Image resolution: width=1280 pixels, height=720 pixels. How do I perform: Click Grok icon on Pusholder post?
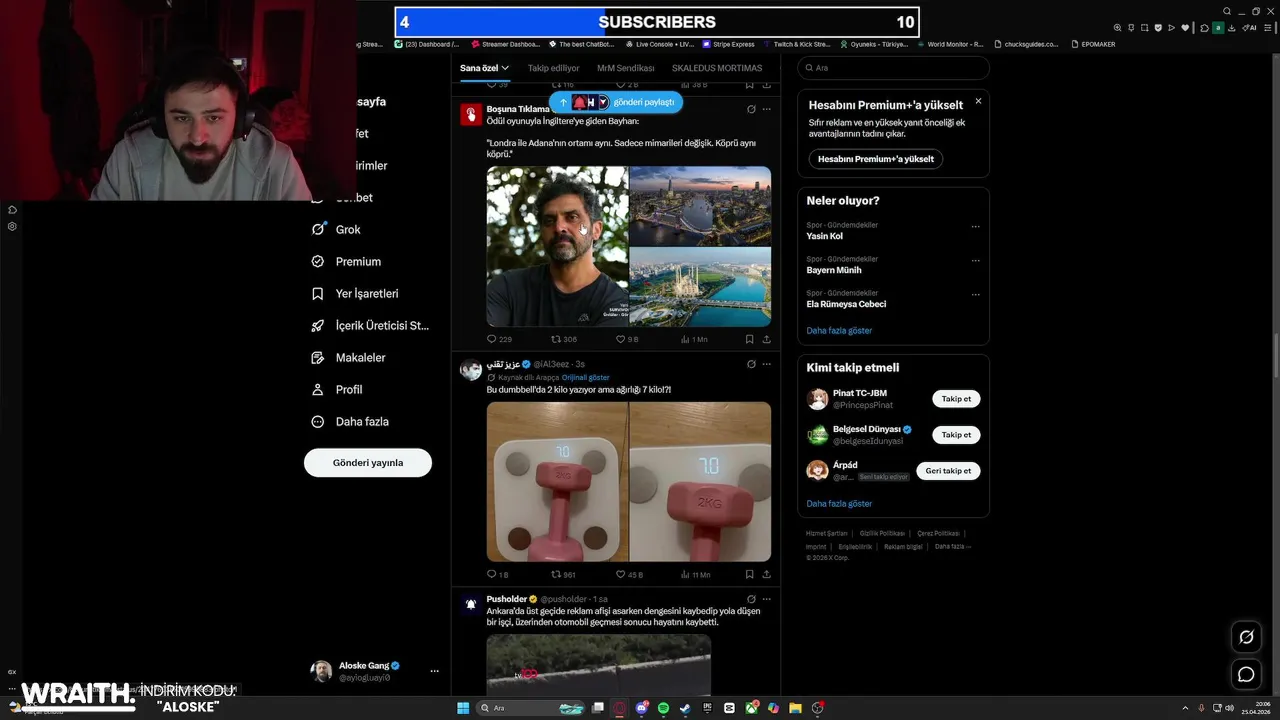(751, 599)
